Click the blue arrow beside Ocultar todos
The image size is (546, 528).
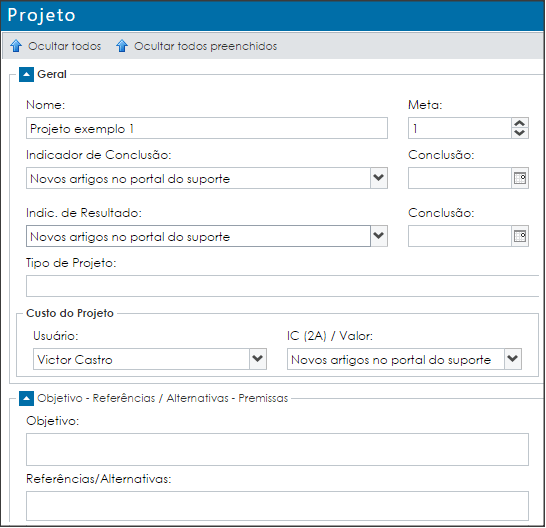click(x=16, y=46)
